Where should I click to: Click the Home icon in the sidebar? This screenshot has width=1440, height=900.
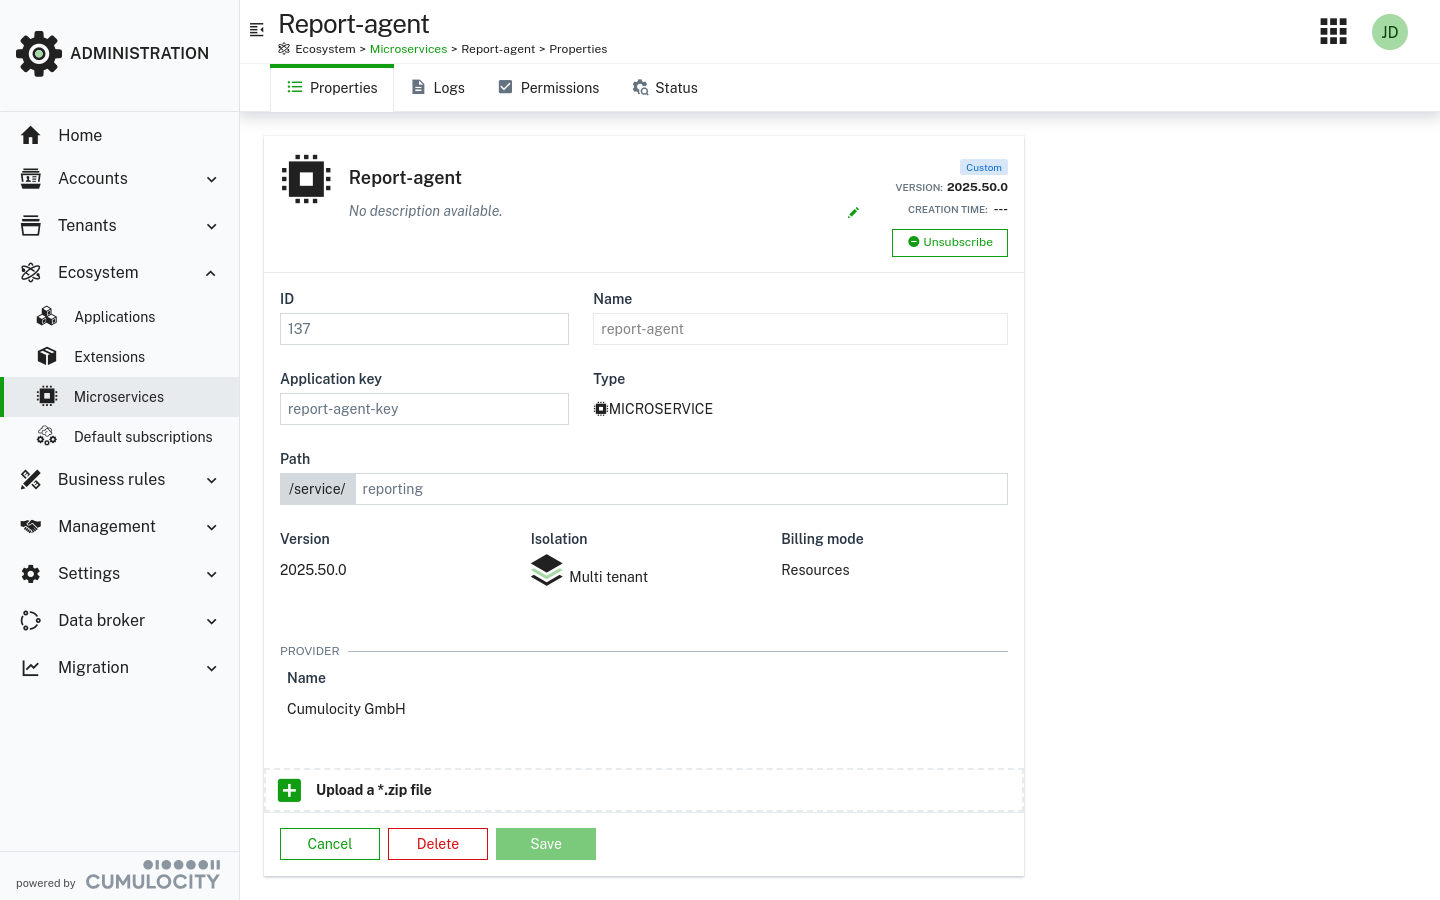(x=31, y=134)
